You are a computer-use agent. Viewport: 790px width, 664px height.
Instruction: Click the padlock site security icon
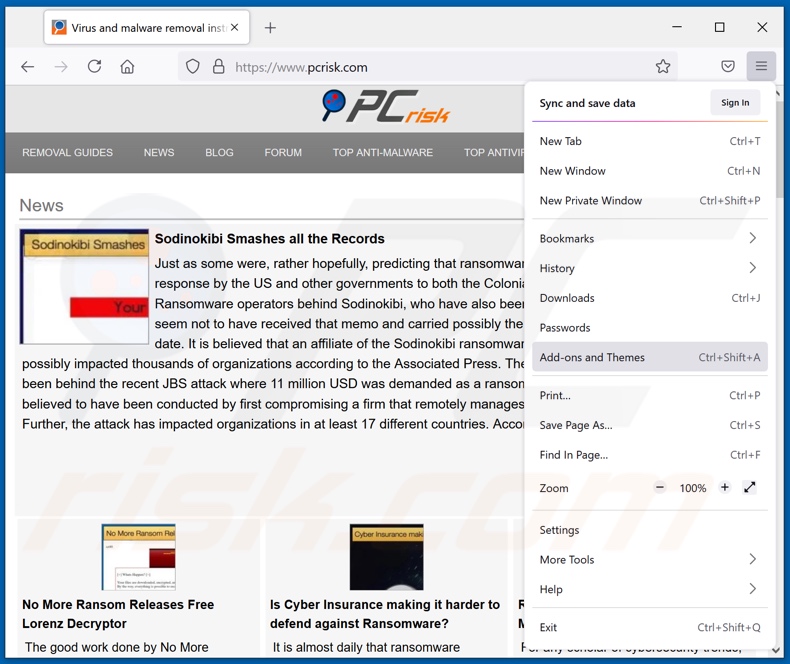click(x=218, y=67)
